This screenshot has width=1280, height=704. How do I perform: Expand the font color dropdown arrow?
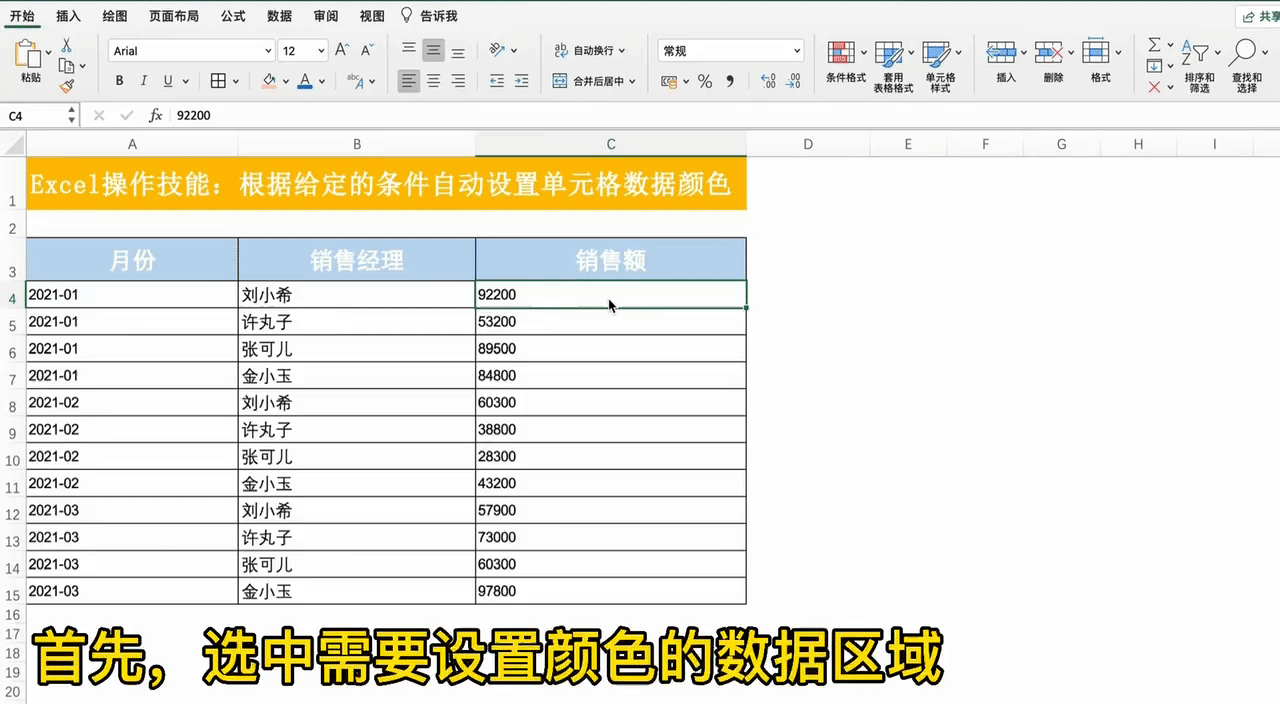[x=322, y=81]
